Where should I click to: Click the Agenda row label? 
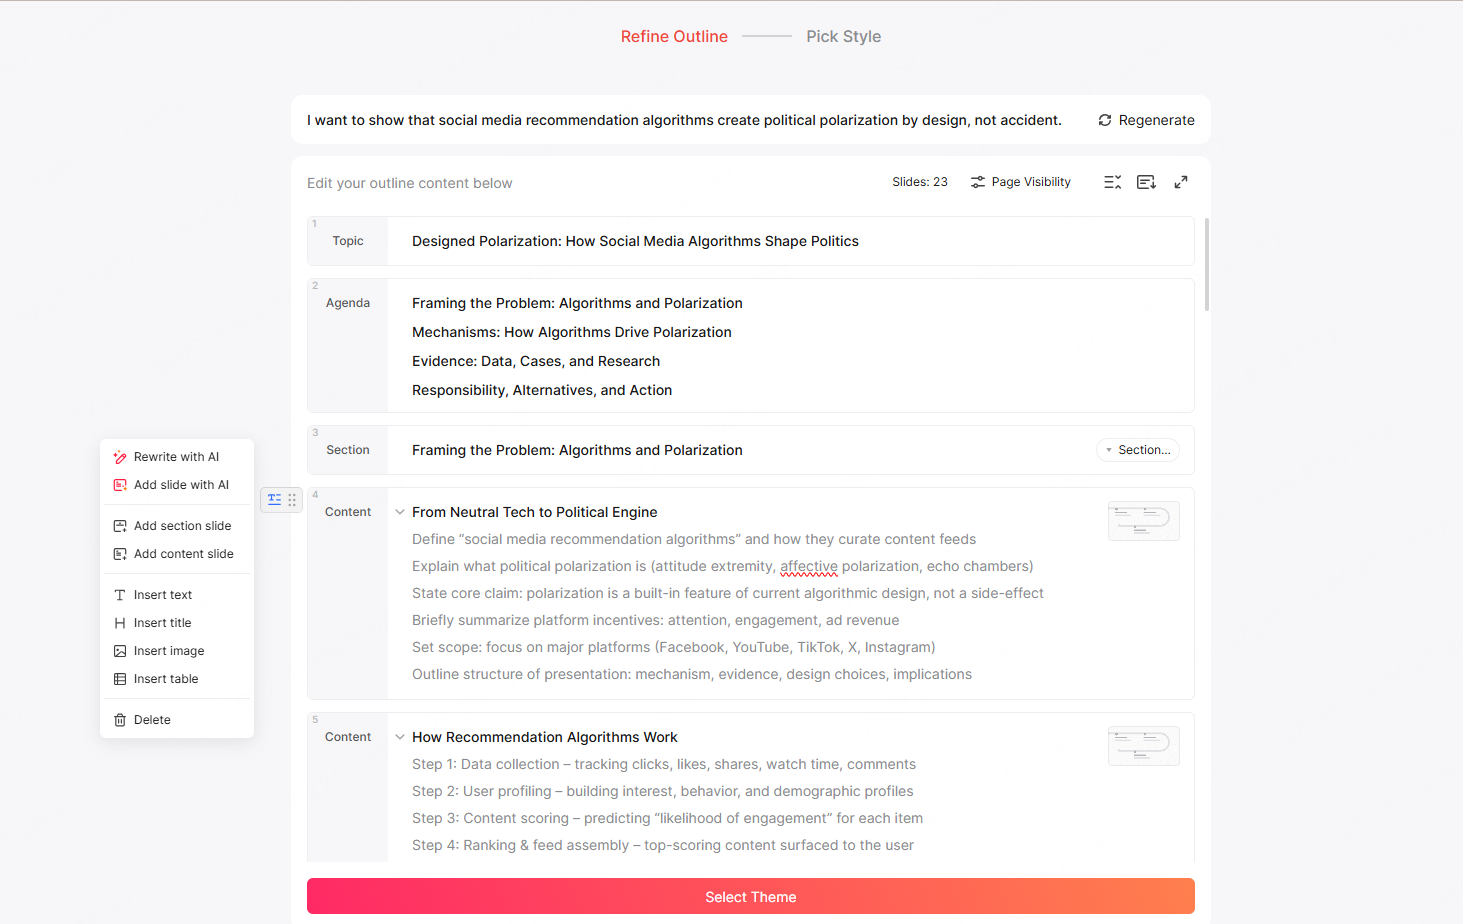[348, 303]
